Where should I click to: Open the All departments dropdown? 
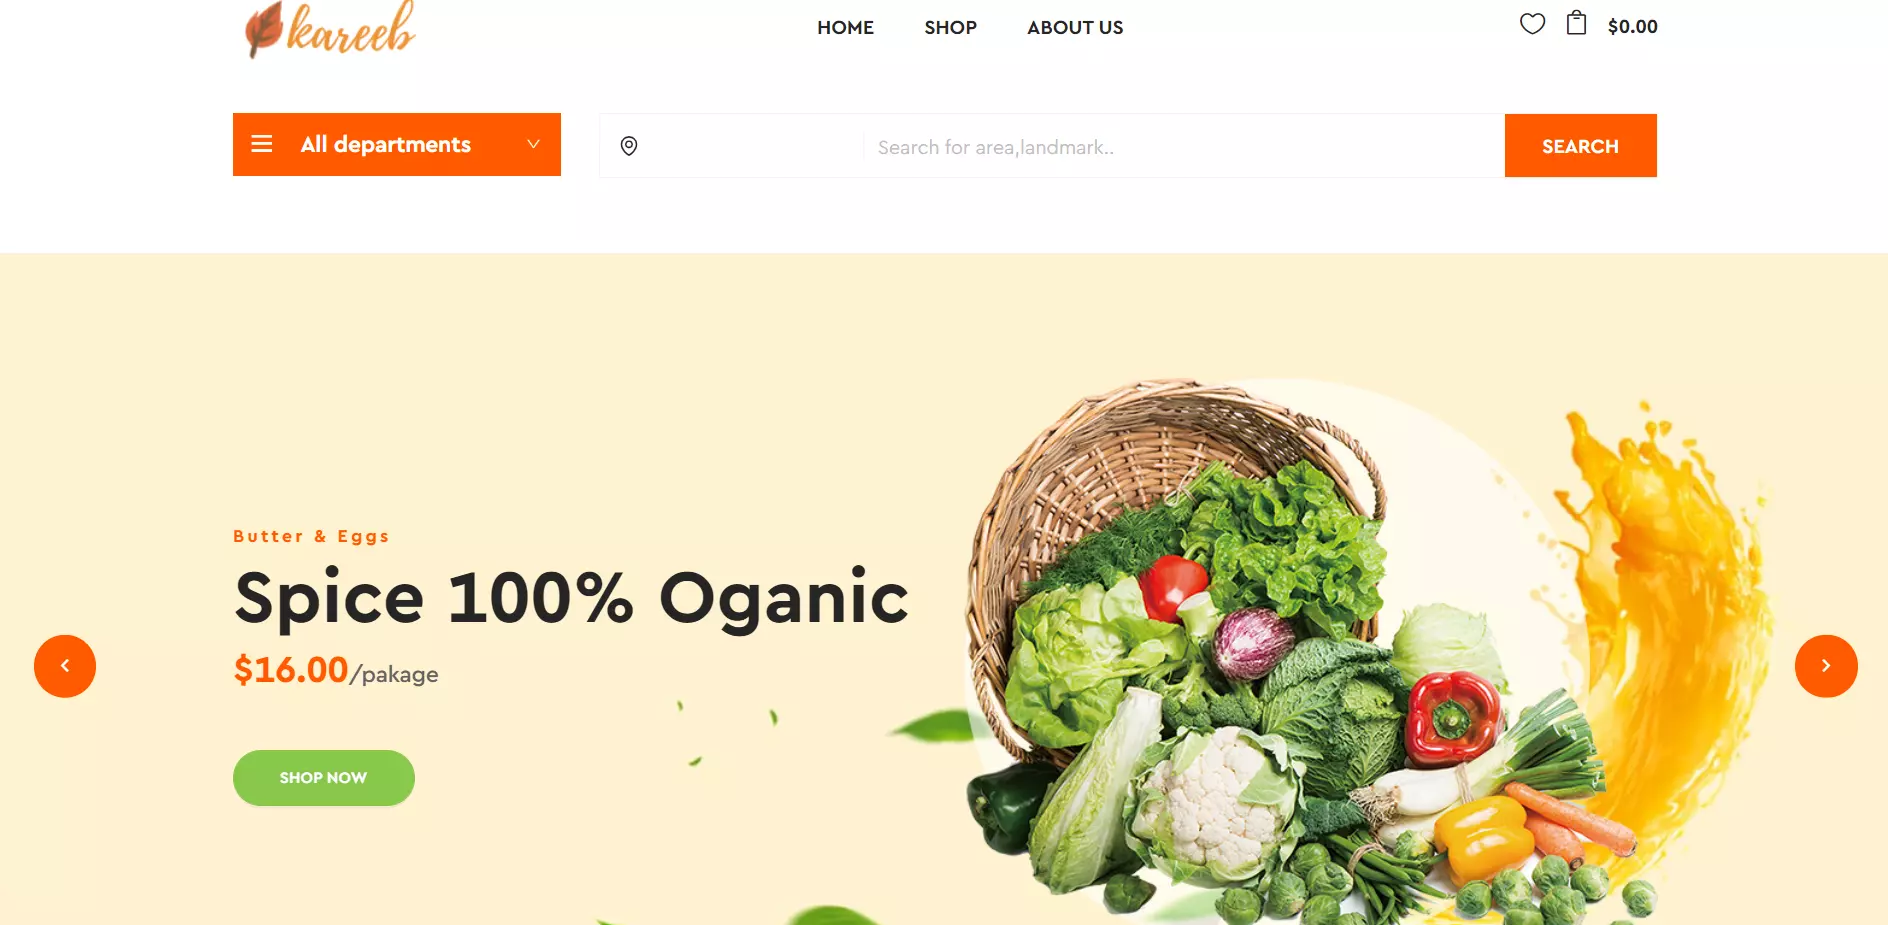397,144
